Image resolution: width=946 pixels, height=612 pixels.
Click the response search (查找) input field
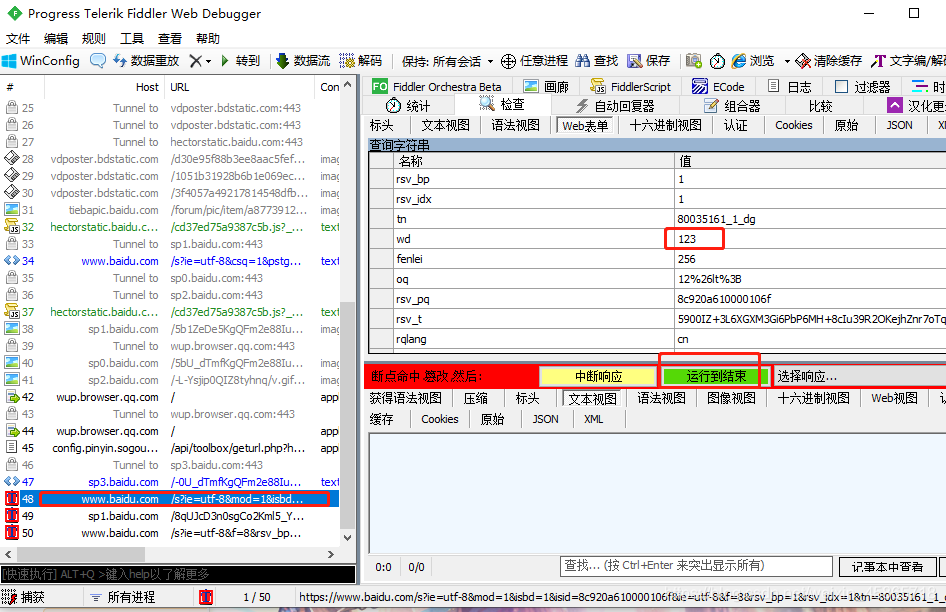point(696,566)
